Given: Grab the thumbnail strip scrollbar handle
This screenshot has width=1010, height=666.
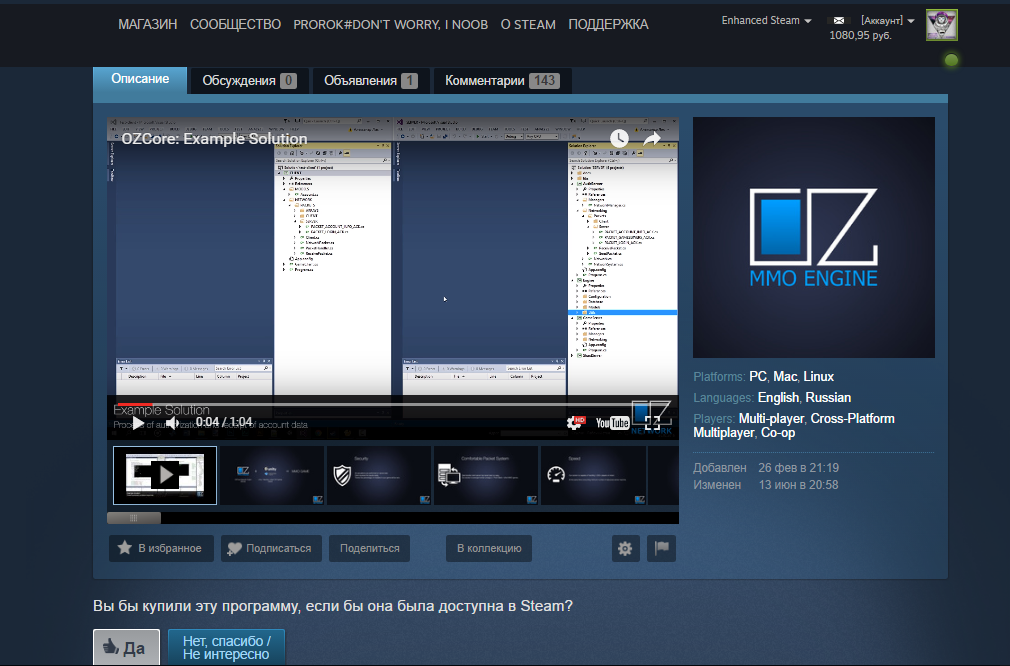Looking at the screenshot, I should tap(134, 518).
